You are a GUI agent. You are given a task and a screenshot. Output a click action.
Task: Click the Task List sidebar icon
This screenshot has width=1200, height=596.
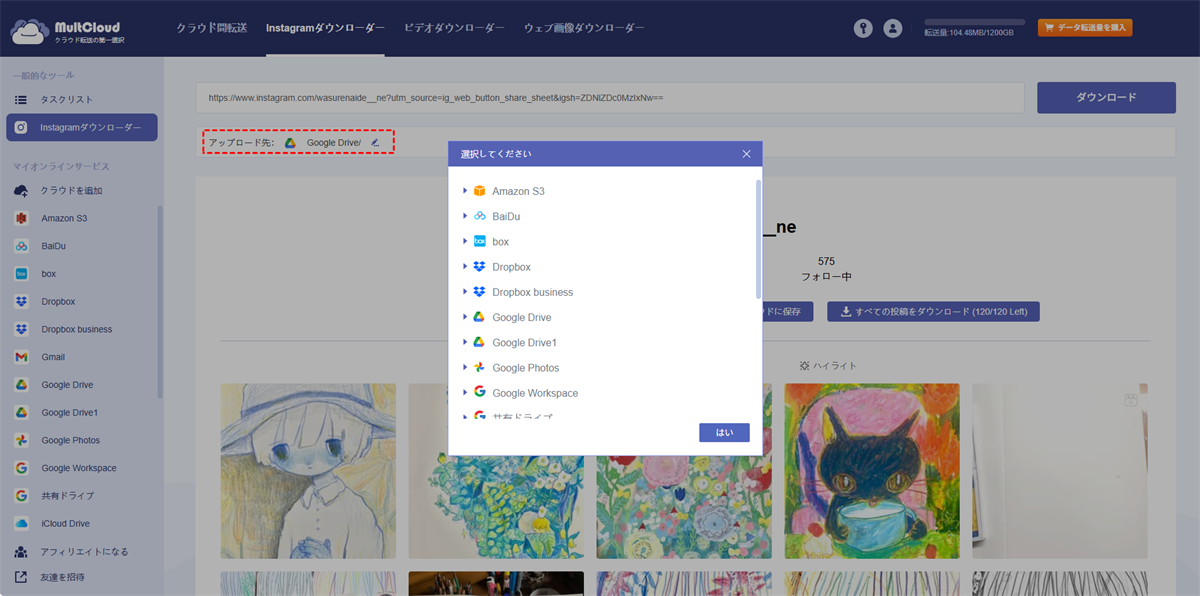[21, 100]
